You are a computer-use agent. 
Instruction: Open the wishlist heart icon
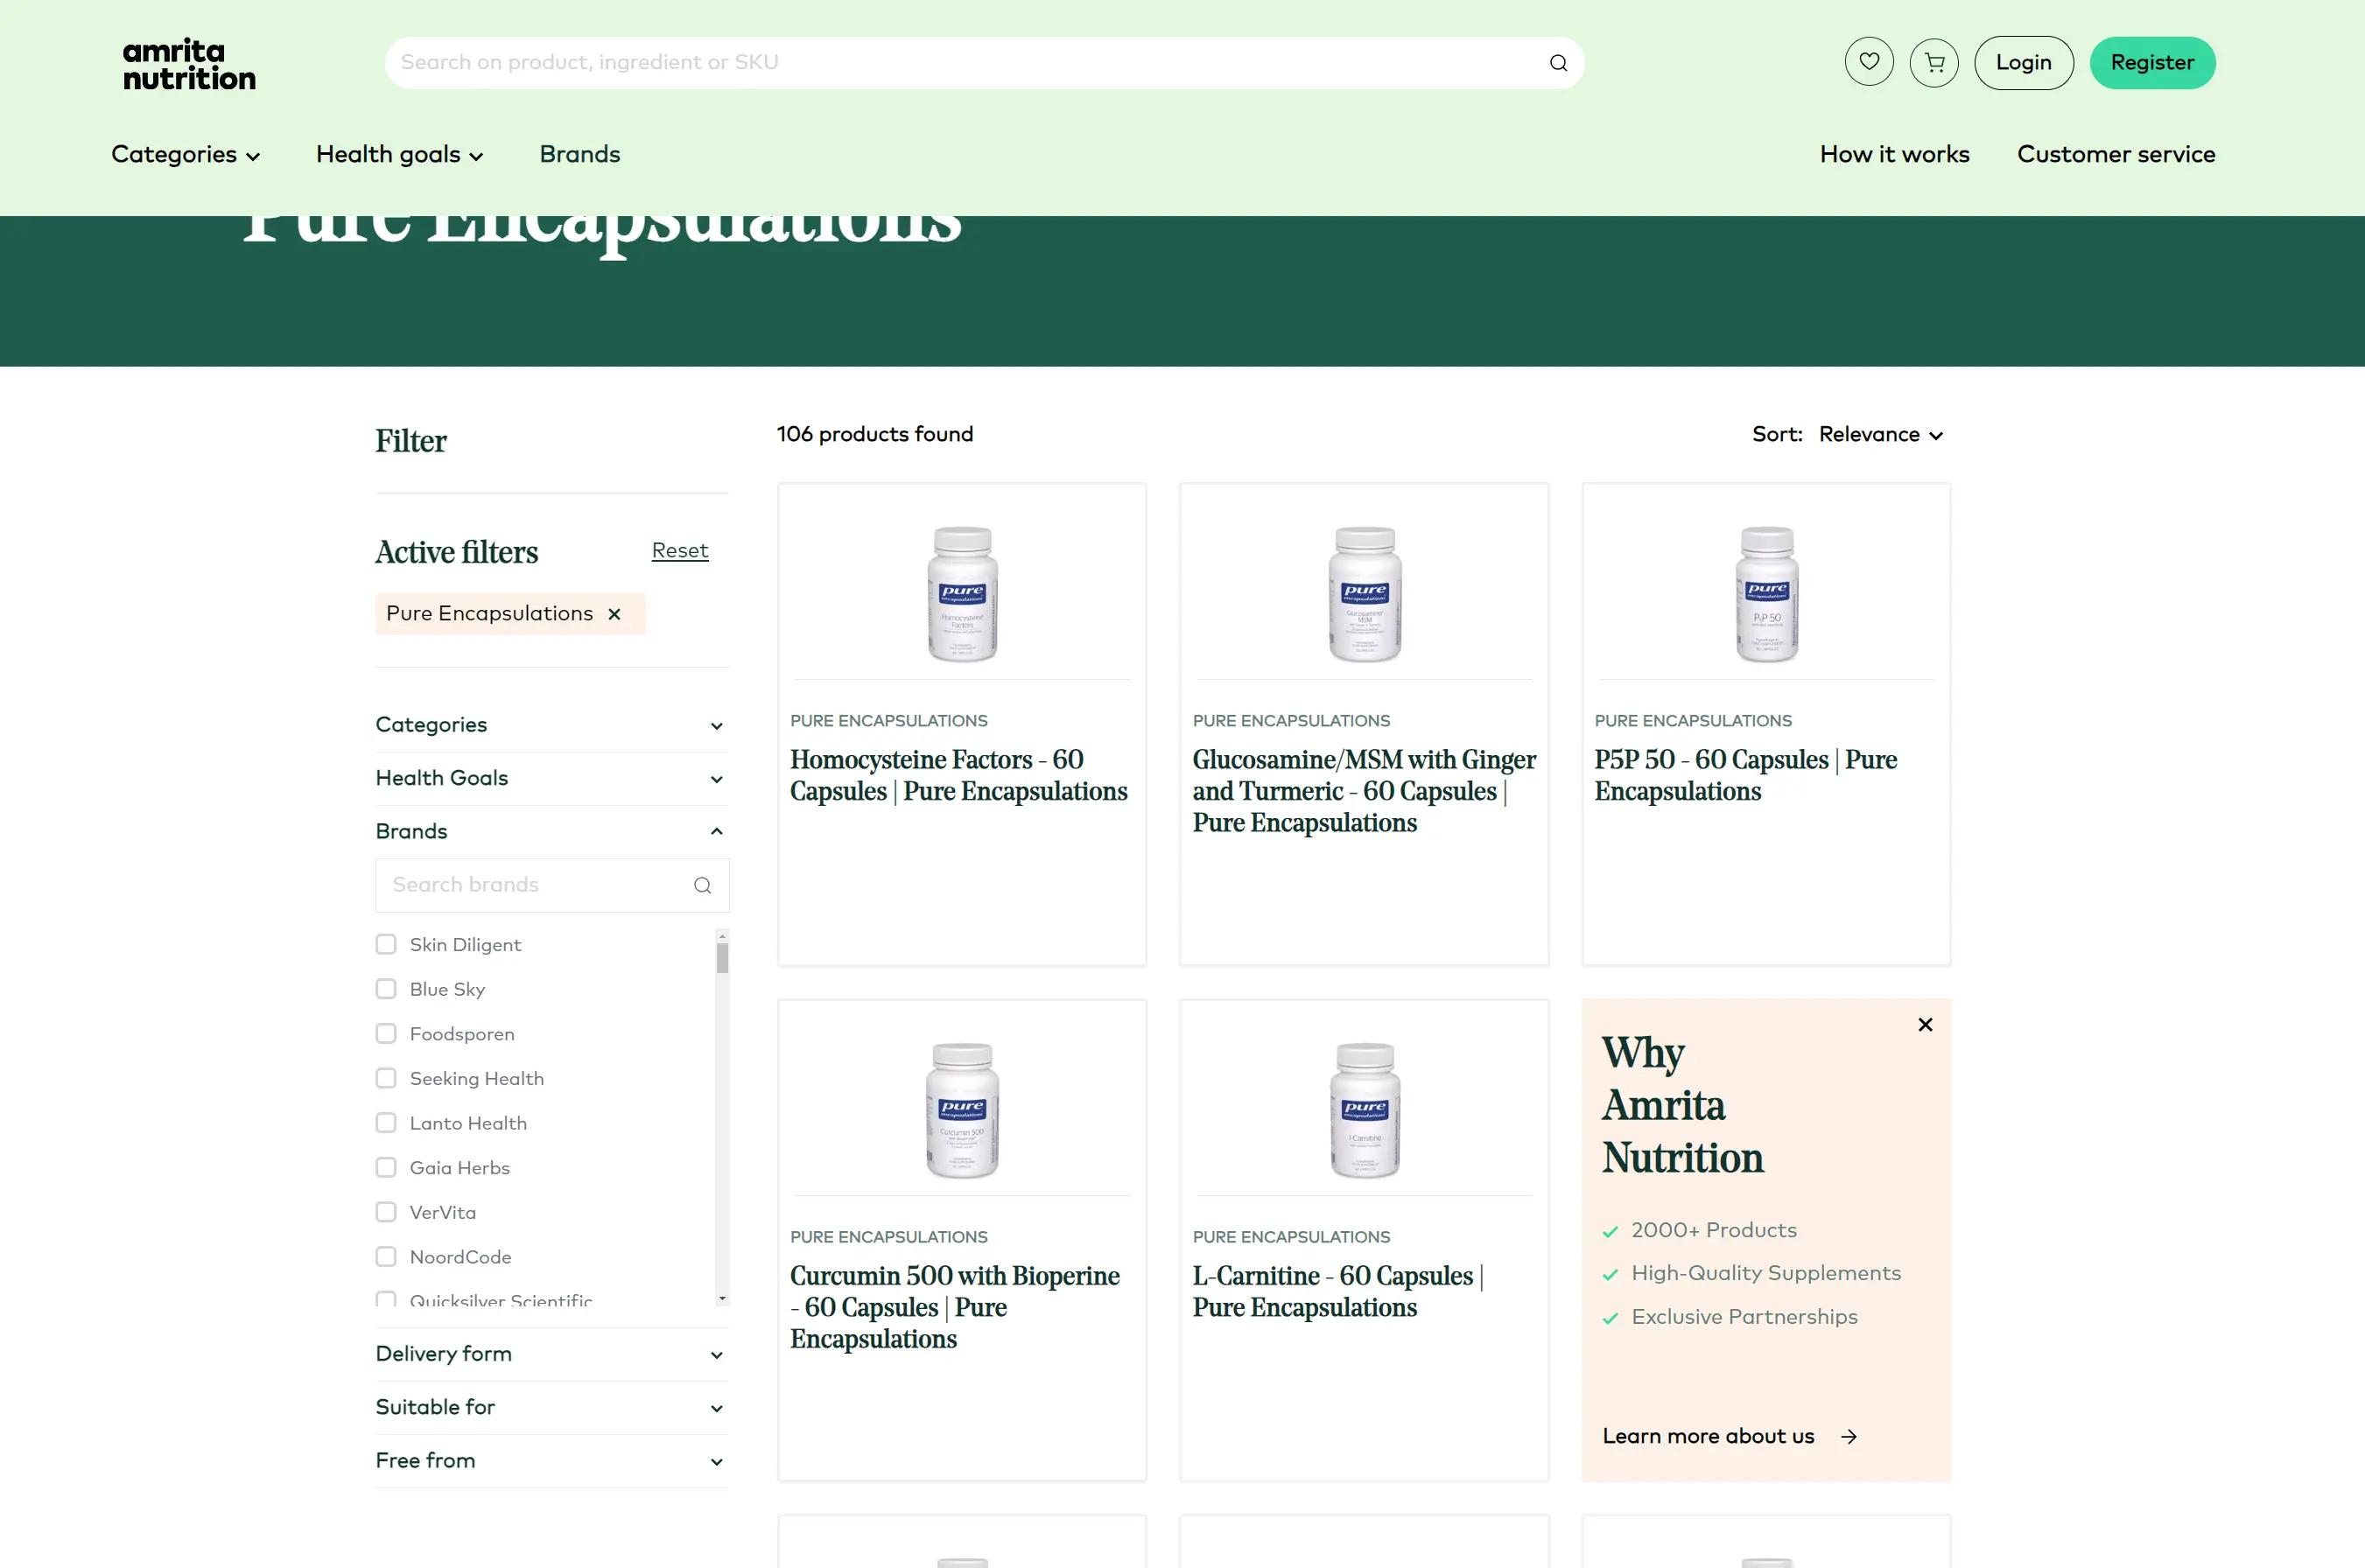point(1869,62)
